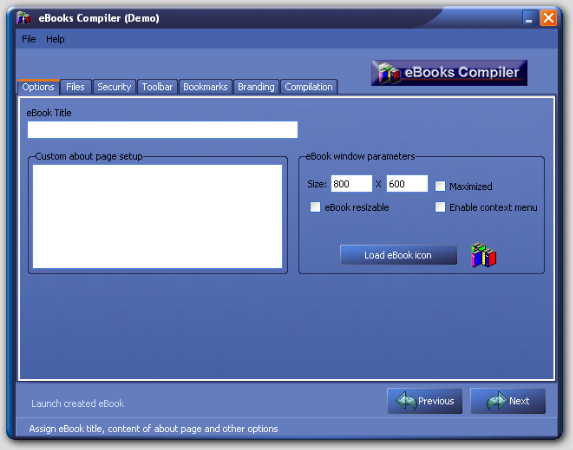Image resolution: width=573 pixels, height=450 pixels.
Task: Check Enable context menu option
Action: pos(440,207)
